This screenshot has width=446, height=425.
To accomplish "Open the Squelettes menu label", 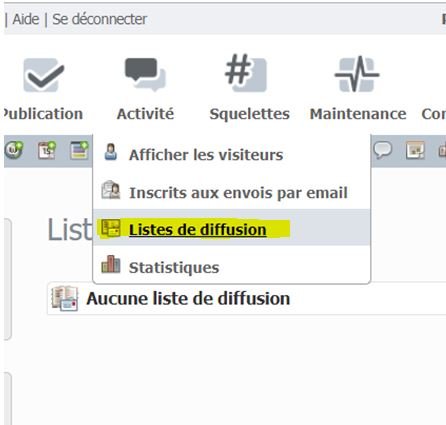I will pos(249,114).
